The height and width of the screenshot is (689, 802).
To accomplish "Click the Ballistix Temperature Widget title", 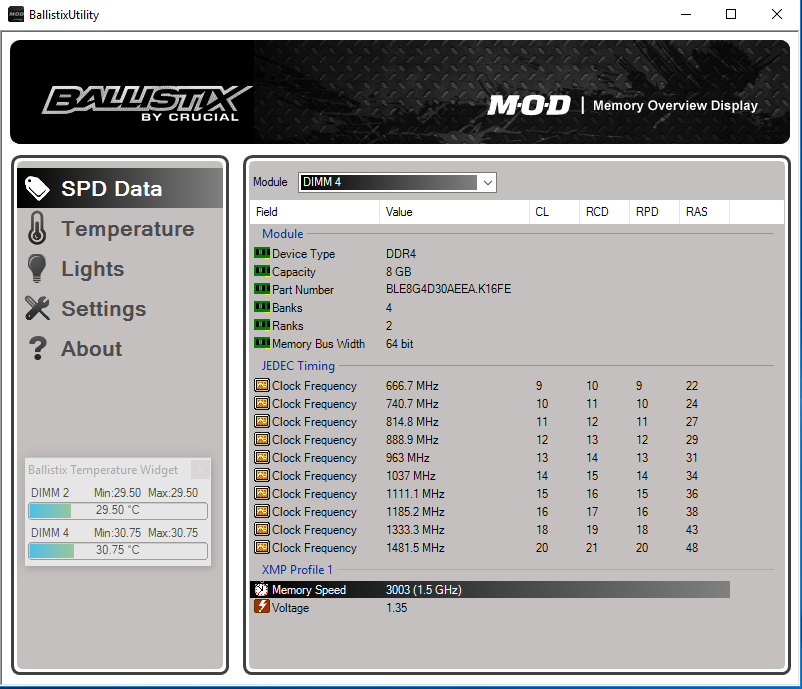I will coord(103,470).
